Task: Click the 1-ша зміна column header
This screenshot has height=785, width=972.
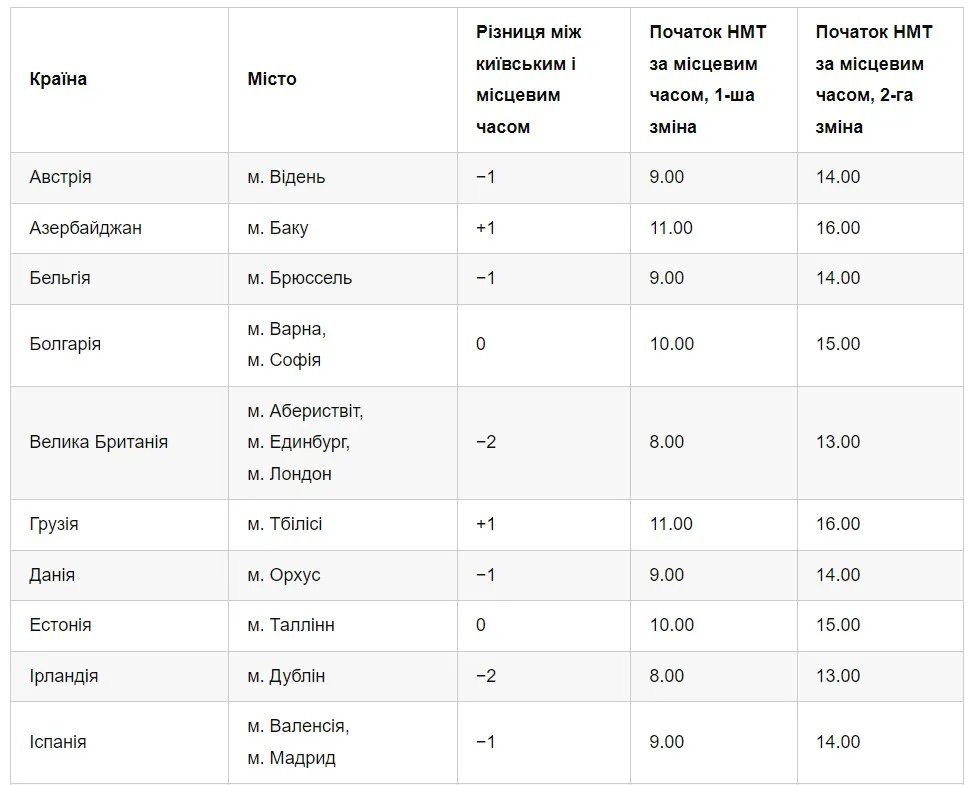Action: [707, 80]
